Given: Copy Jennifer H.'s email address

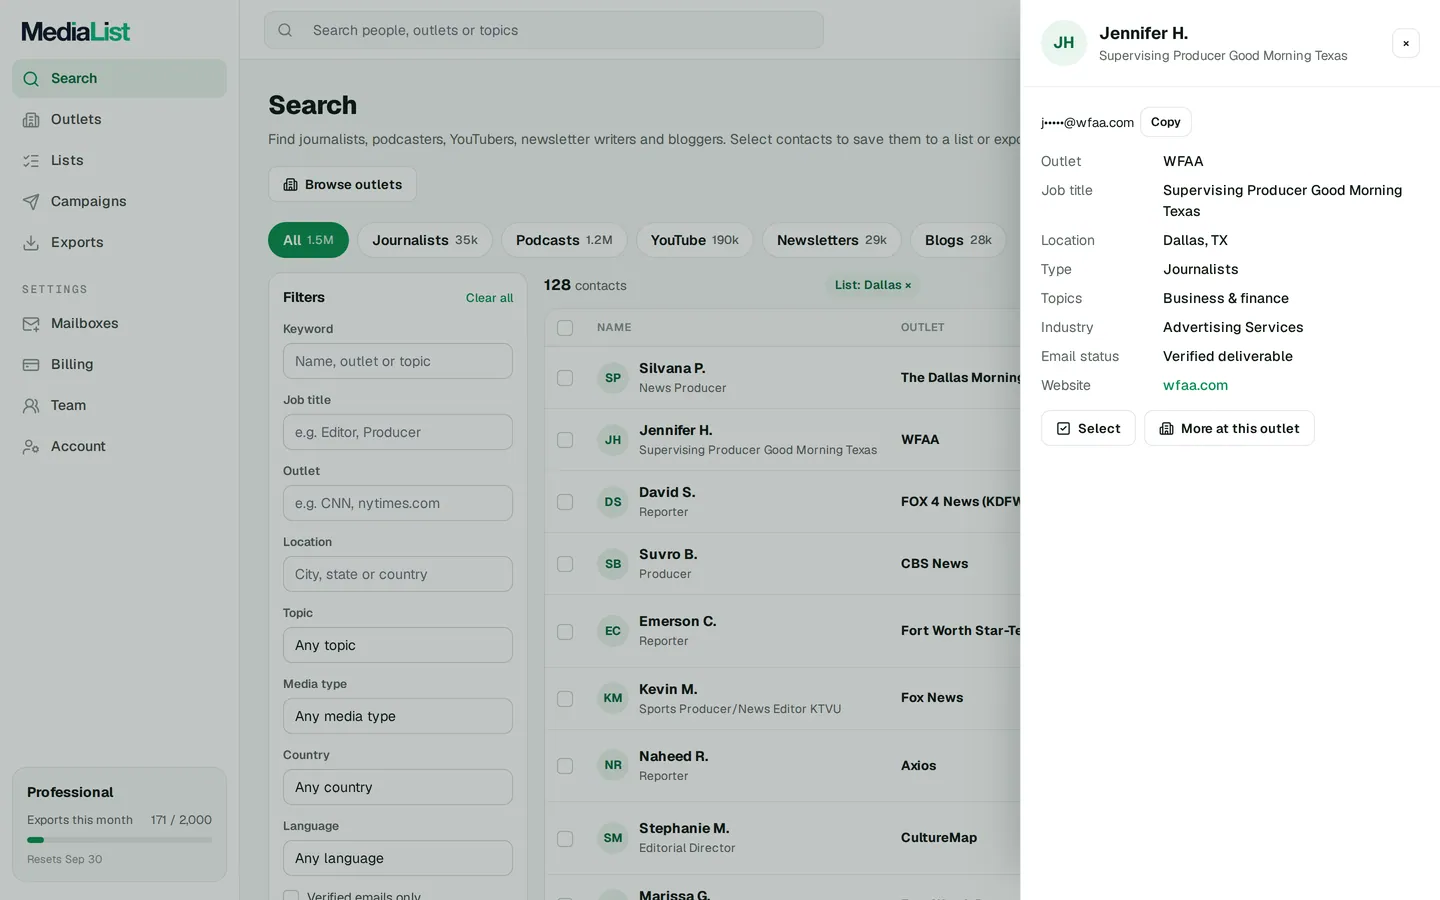Looking at the screenshot, I should 1165,122.
